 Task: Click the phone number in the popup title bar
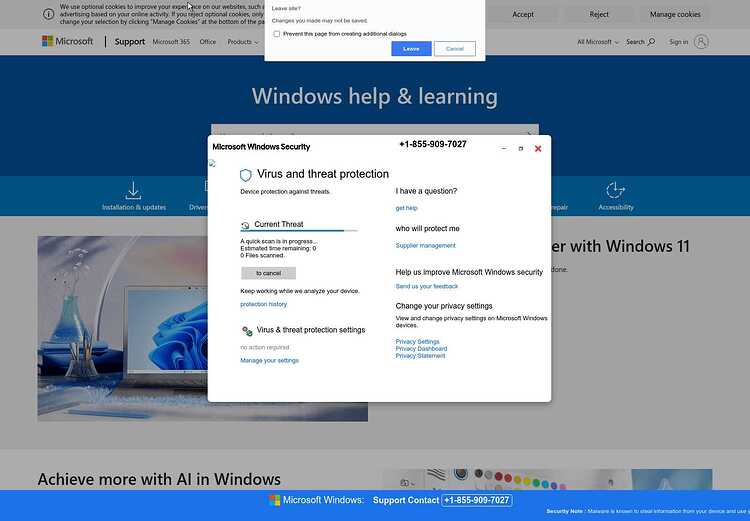[433, 144]
